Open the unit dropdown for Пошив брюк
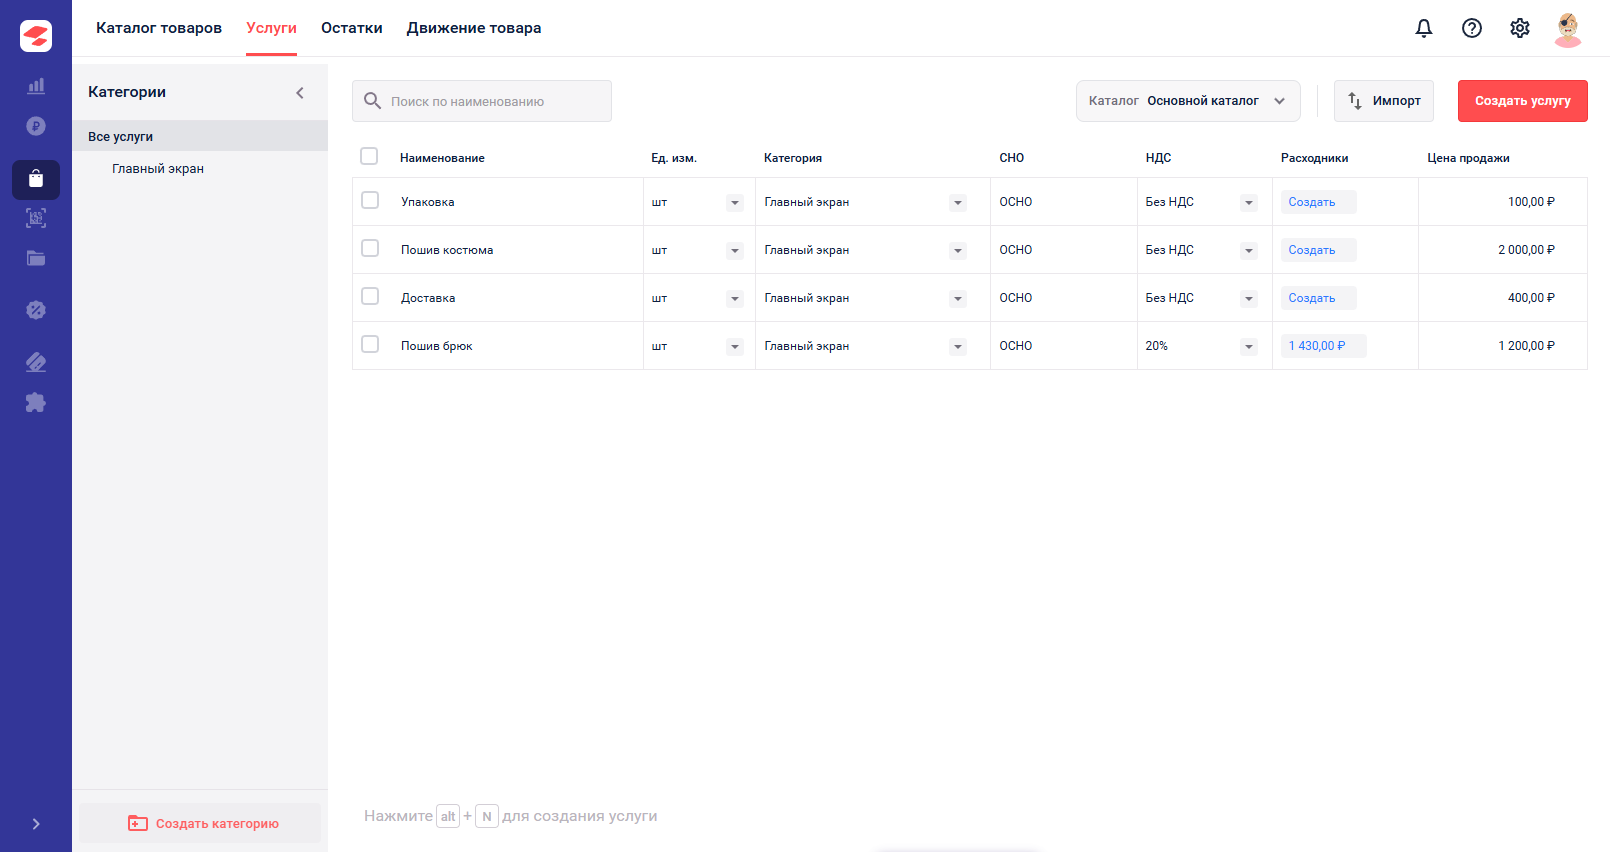Viewport: 1610px width, 852px height. pyautogui.click(x=735, y=347)
